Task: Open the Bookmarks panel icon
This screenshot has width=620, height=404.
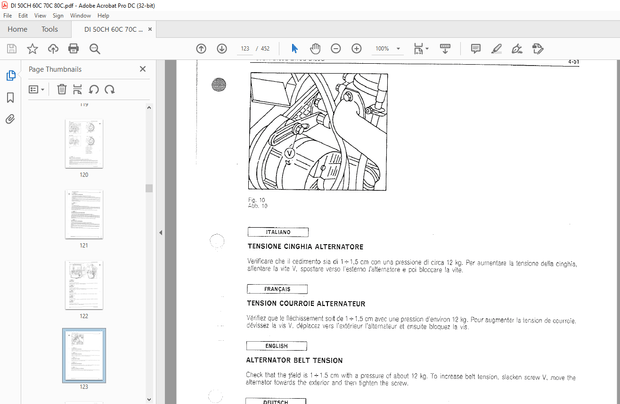Action: pyautogui.click(x=11, y=98)
